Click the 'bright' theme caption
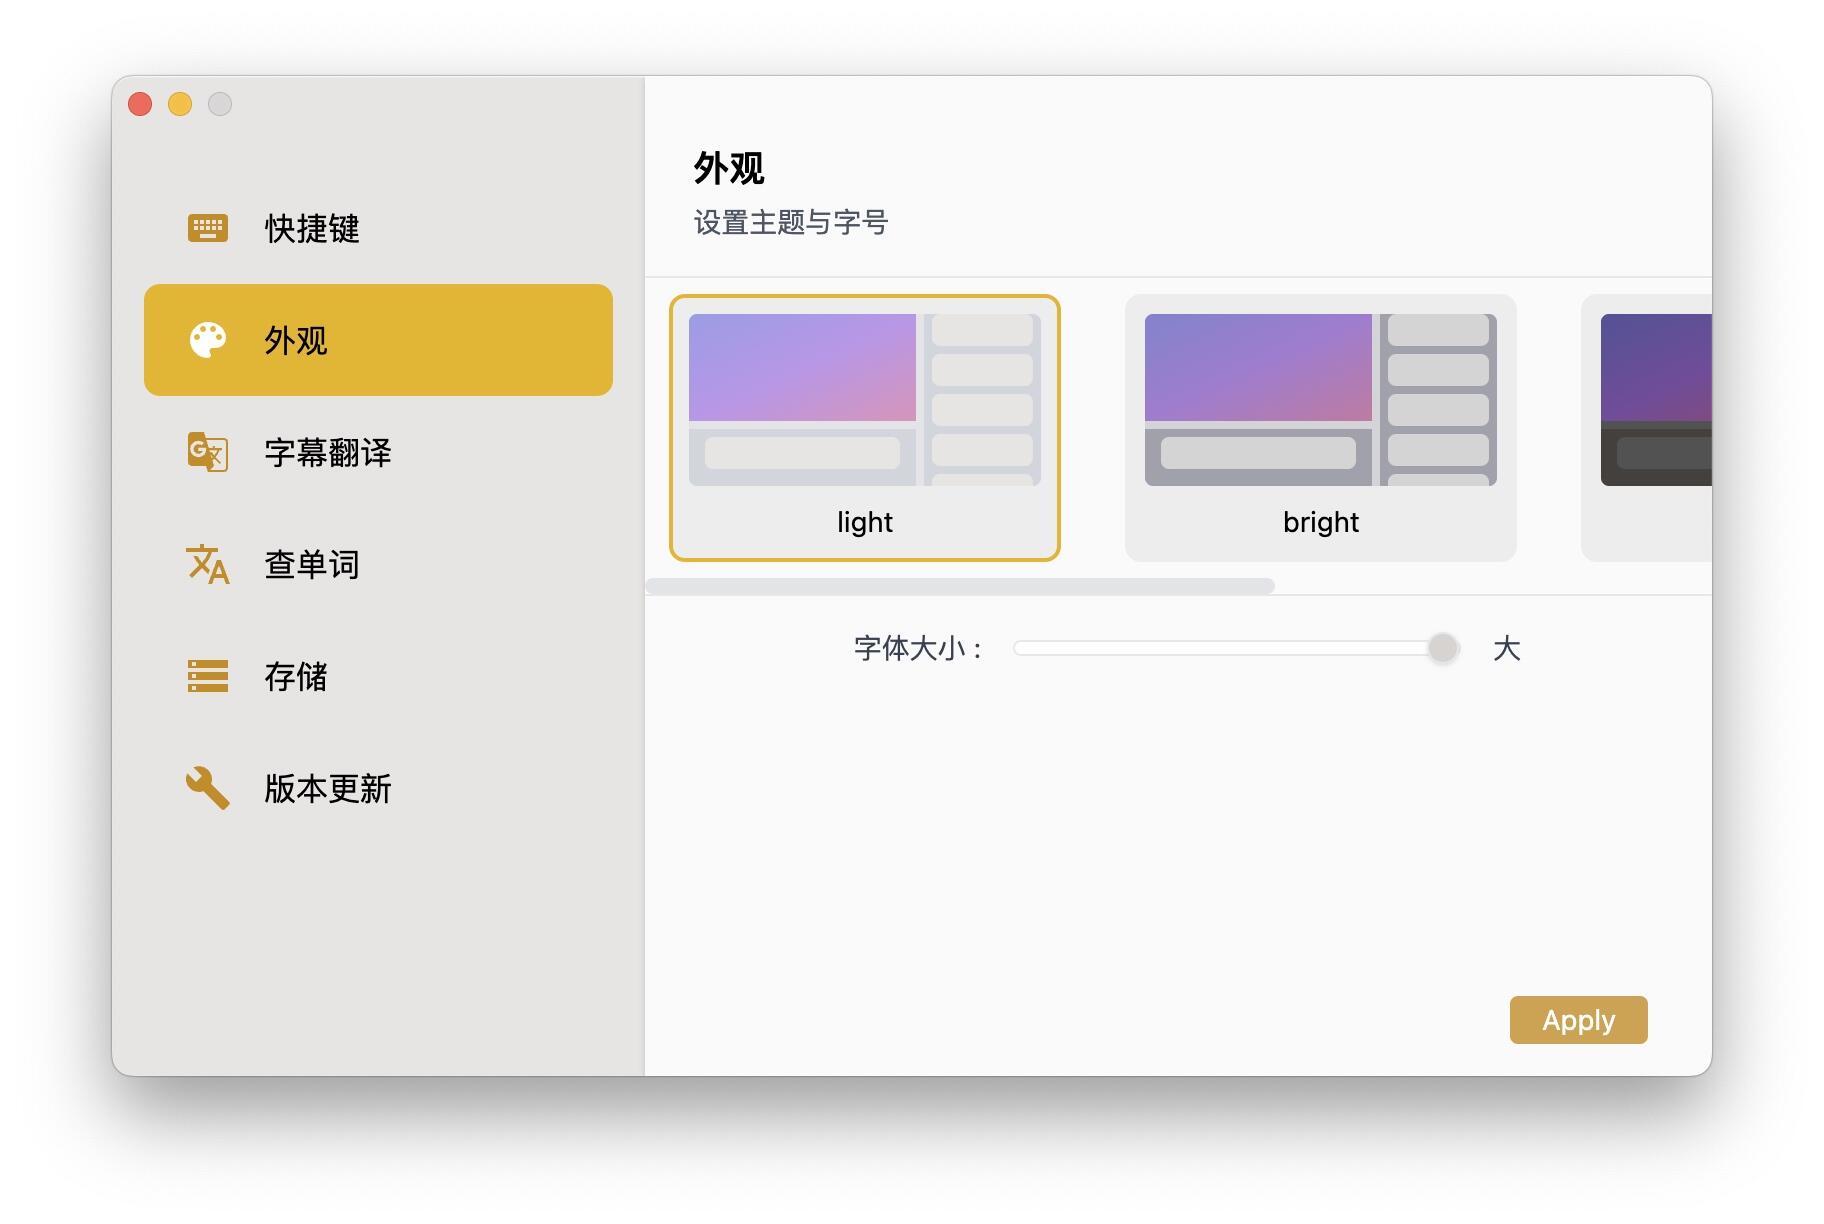This screenshot has height=1224, width=1824. click(x=1321, y=522)
